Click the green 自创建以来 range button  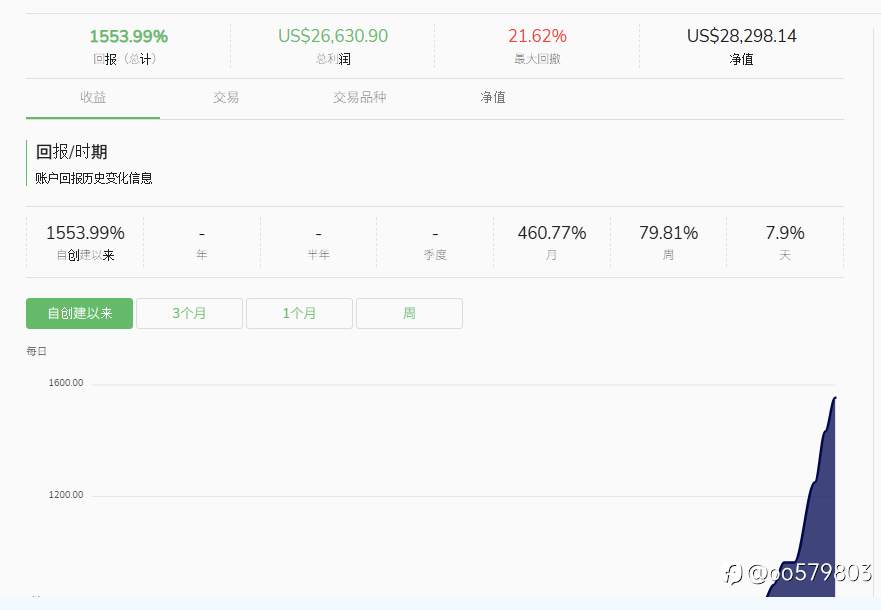click(79, 313)
